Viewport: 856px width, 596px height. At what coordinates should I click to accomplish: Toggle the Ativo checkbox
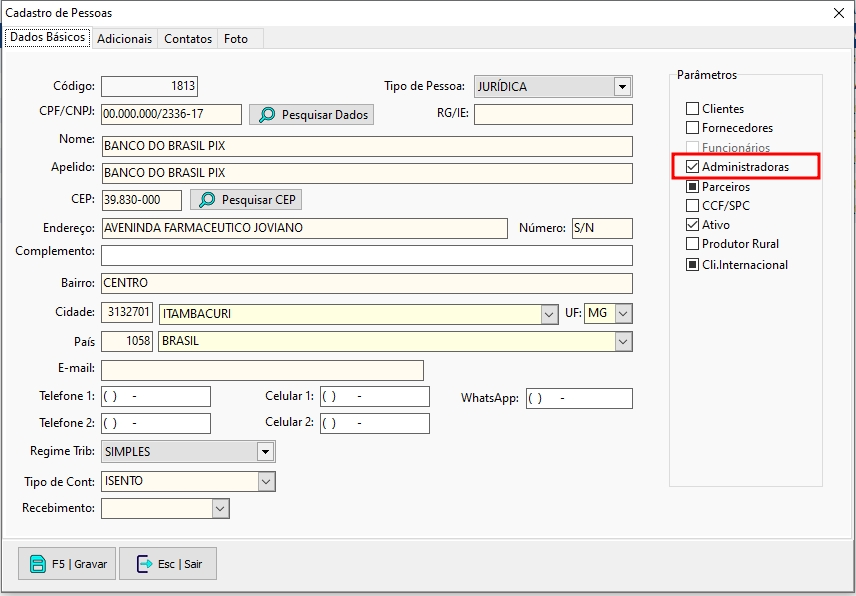click(692, 225)
